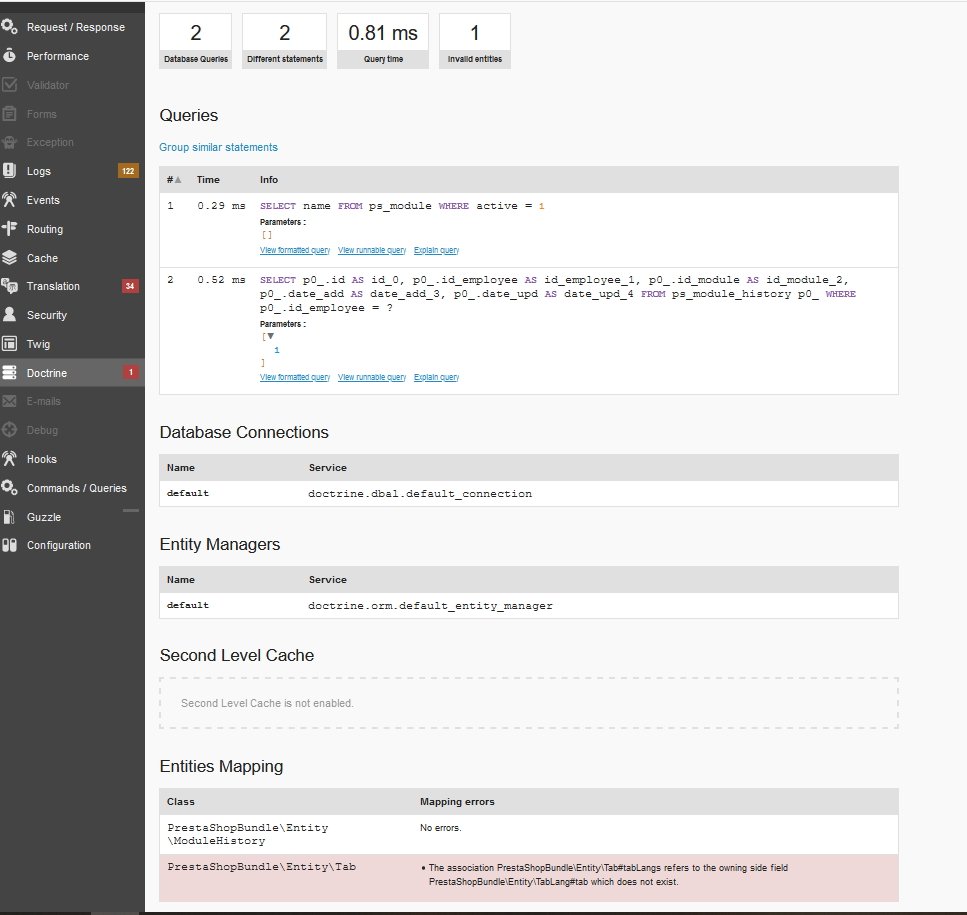The height and width of the screenshot is (915, 967).
Task: View runnable query for query 2
Action: tap(372, 378)
